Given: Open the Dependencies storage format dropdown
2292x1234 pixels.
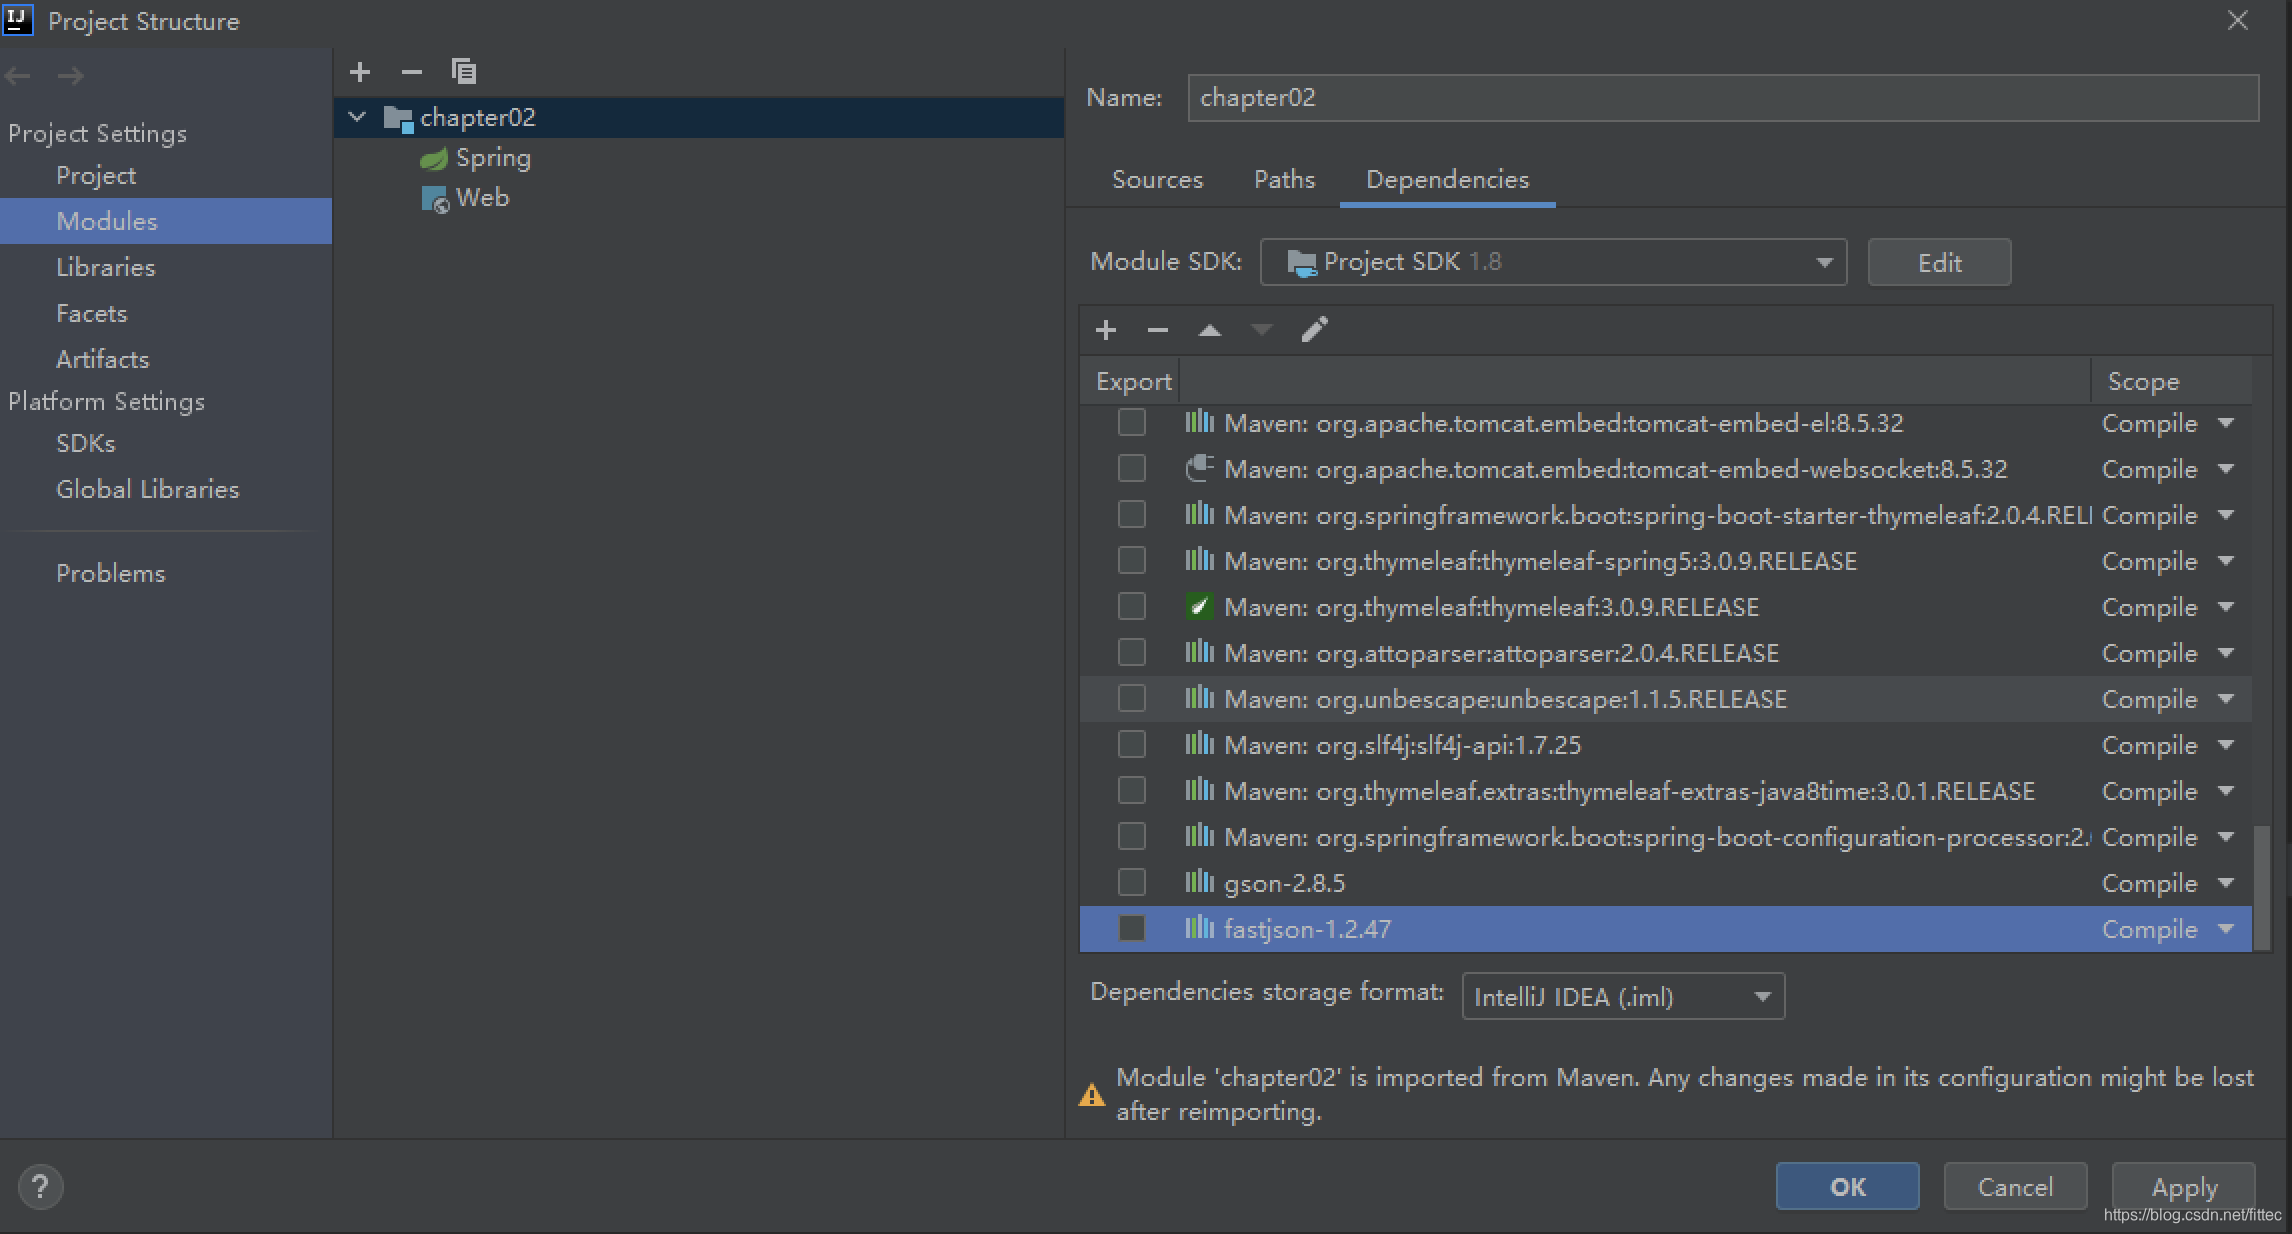Looking at the screenshot, I should 1623,997.
